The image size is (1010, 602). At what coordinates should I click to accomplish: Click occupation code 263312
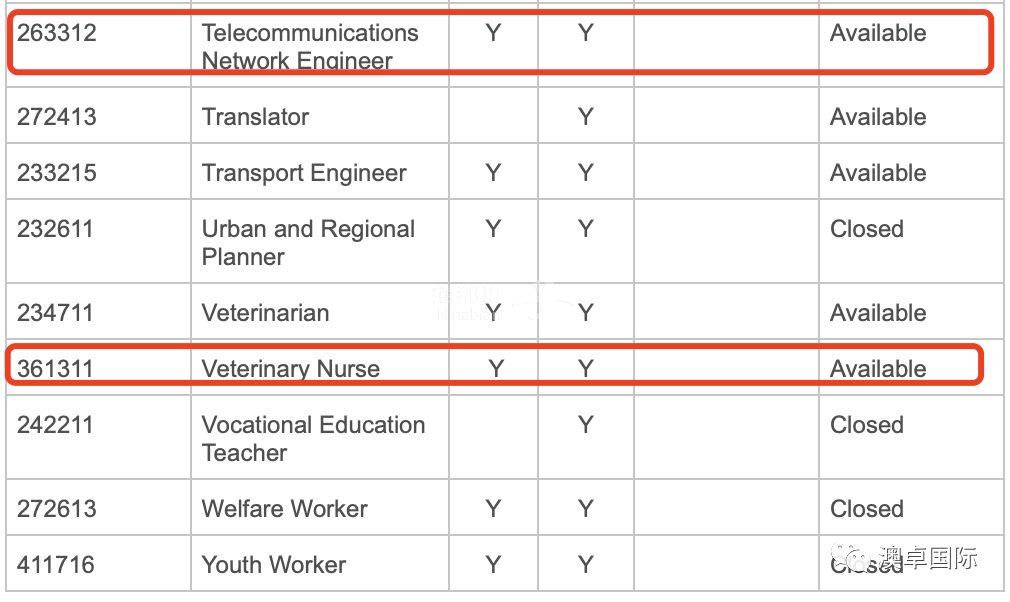[57, 33]
